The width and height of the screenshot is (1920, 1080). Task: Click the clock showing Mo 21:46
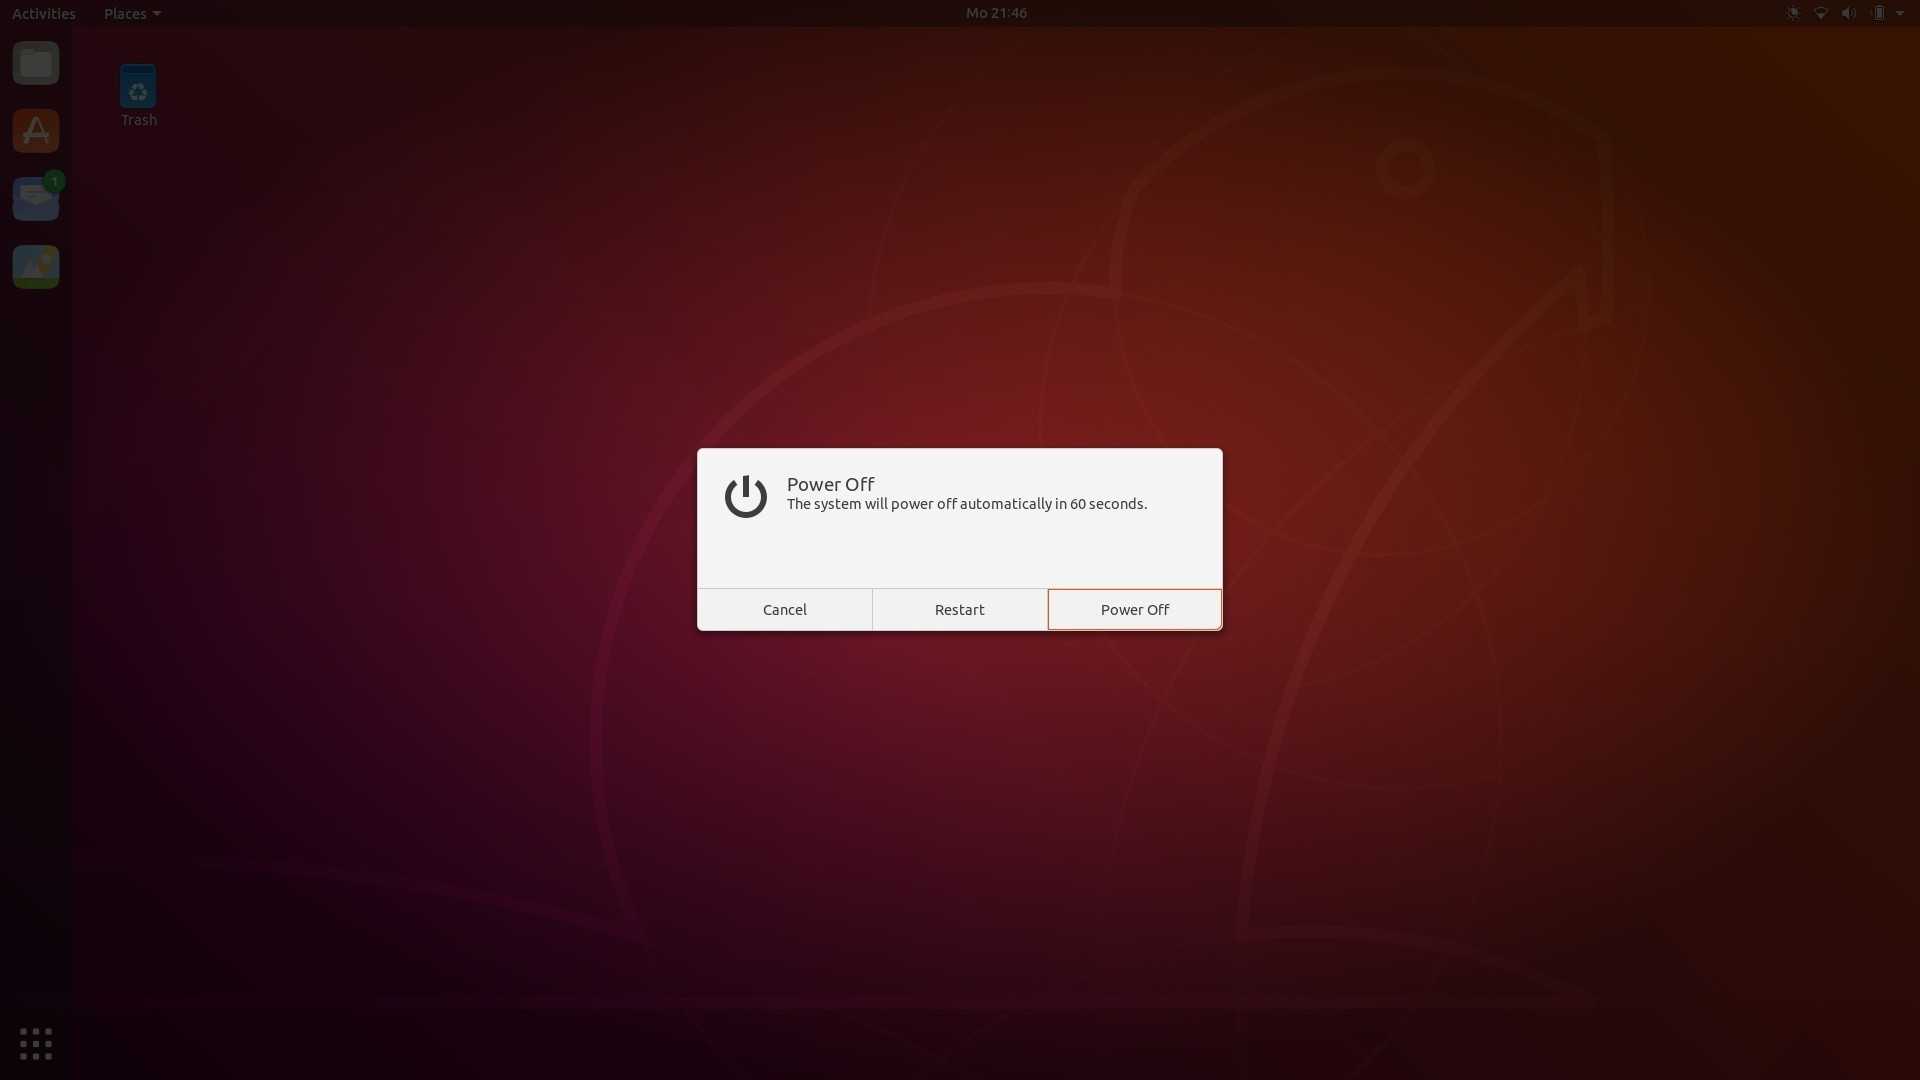(x=996, y=13)
